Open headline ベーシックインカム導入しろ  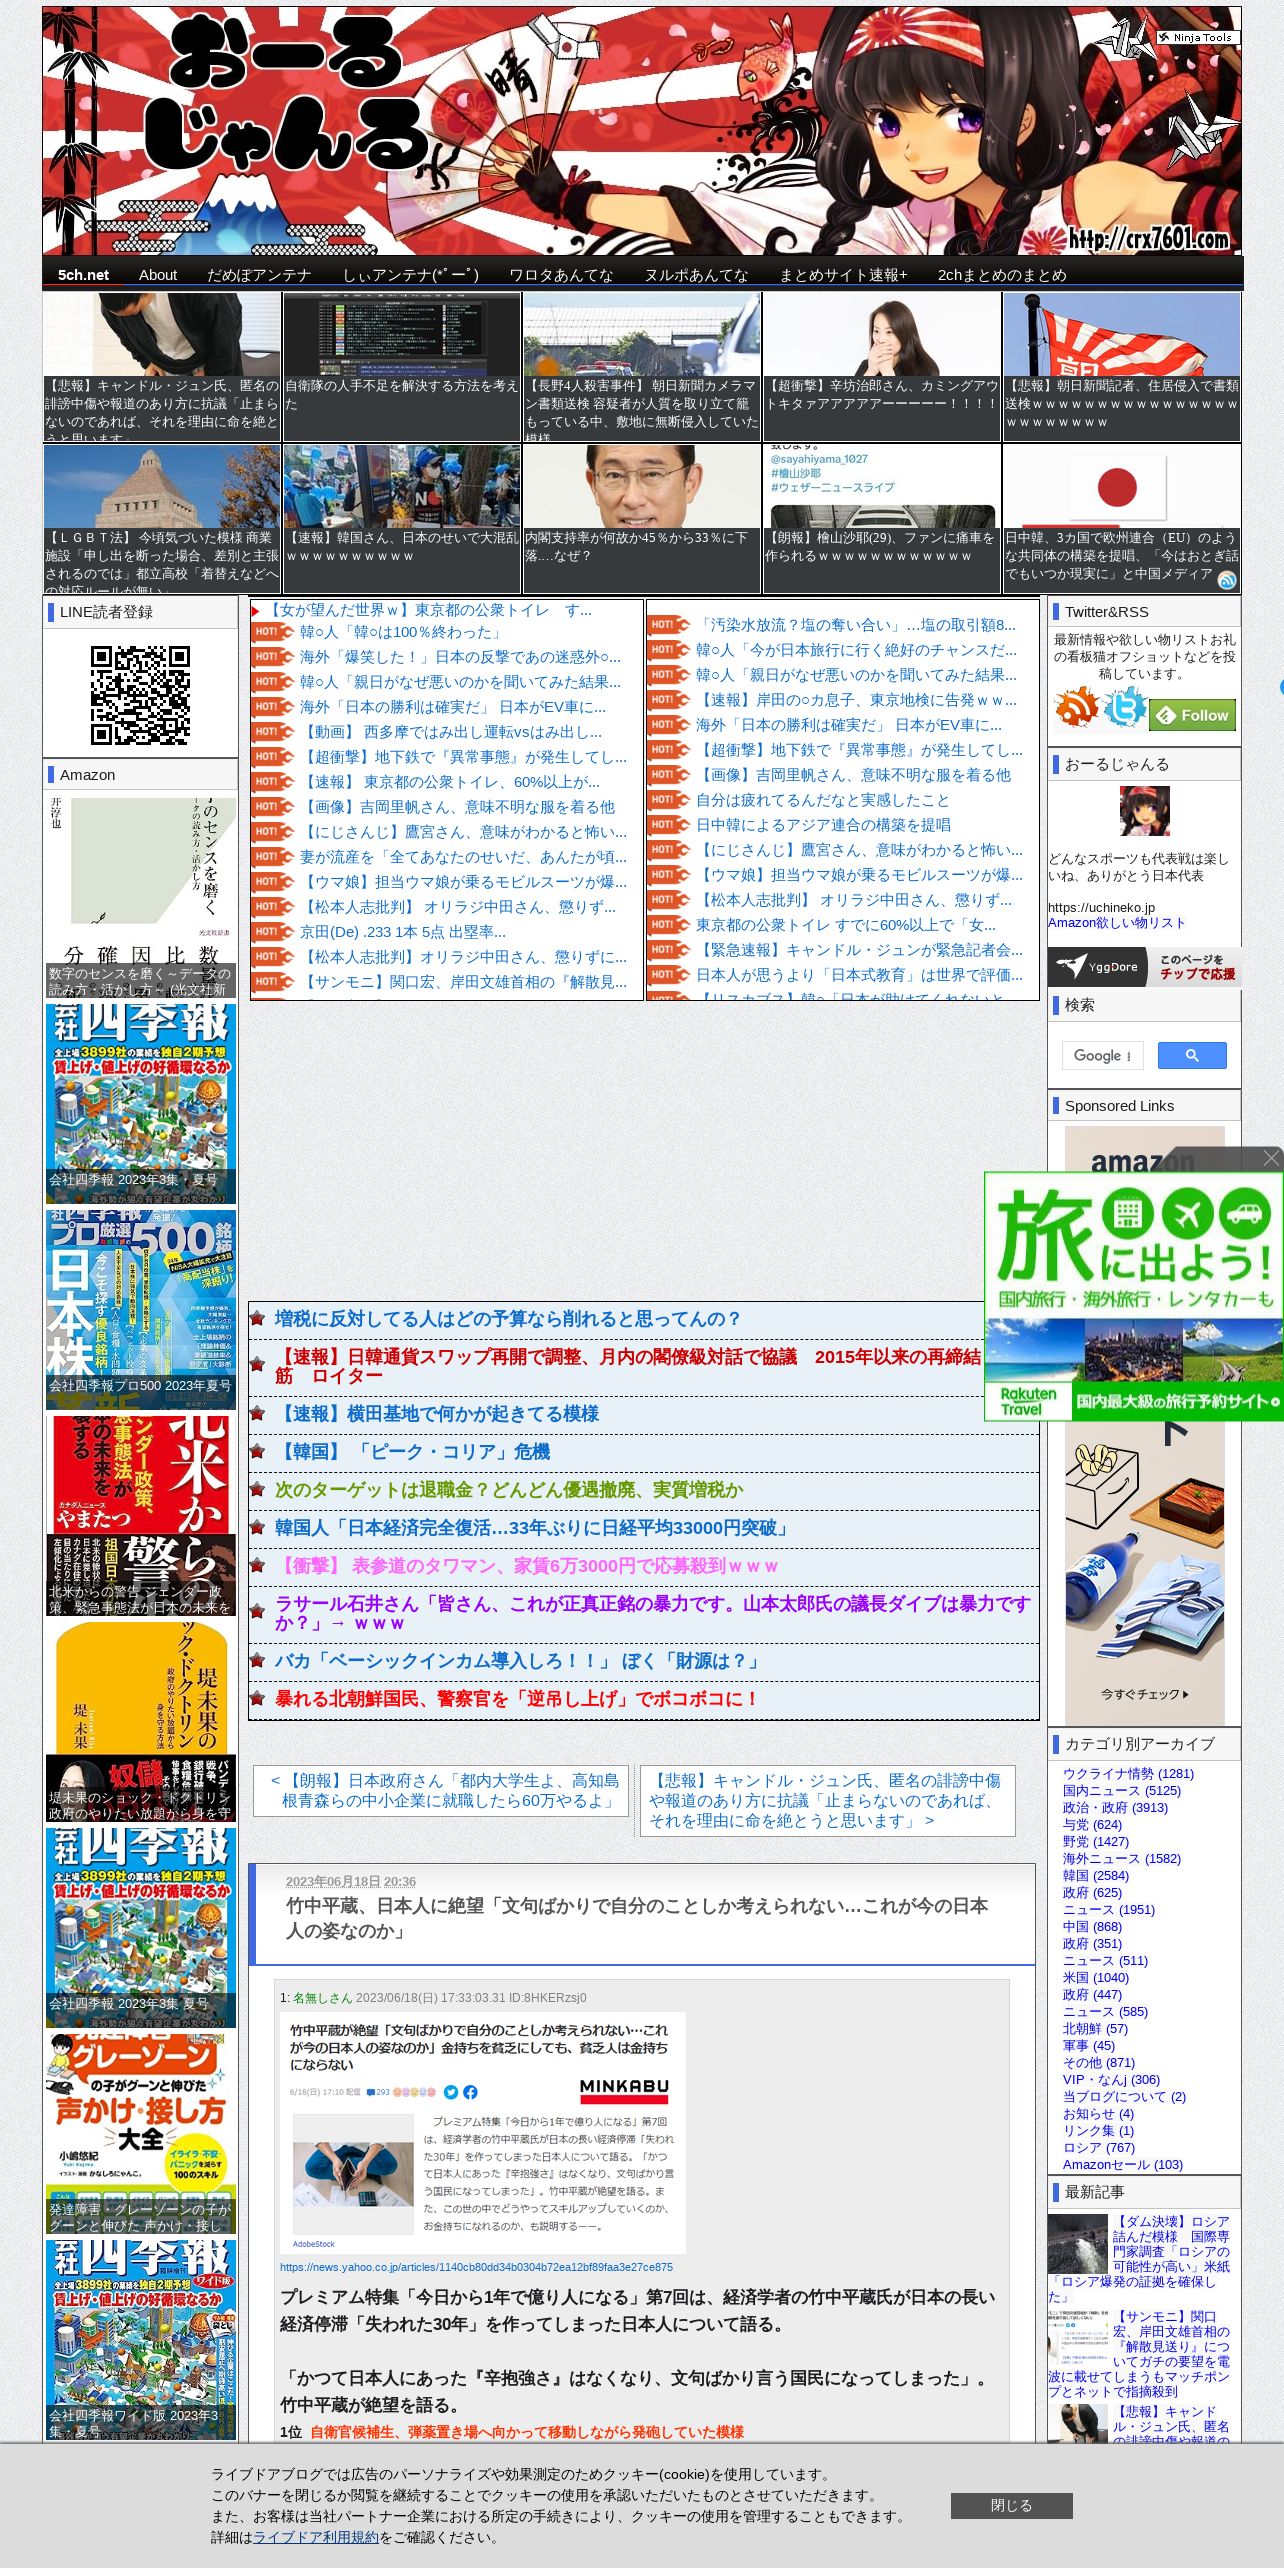click(x=518, y=1661)
